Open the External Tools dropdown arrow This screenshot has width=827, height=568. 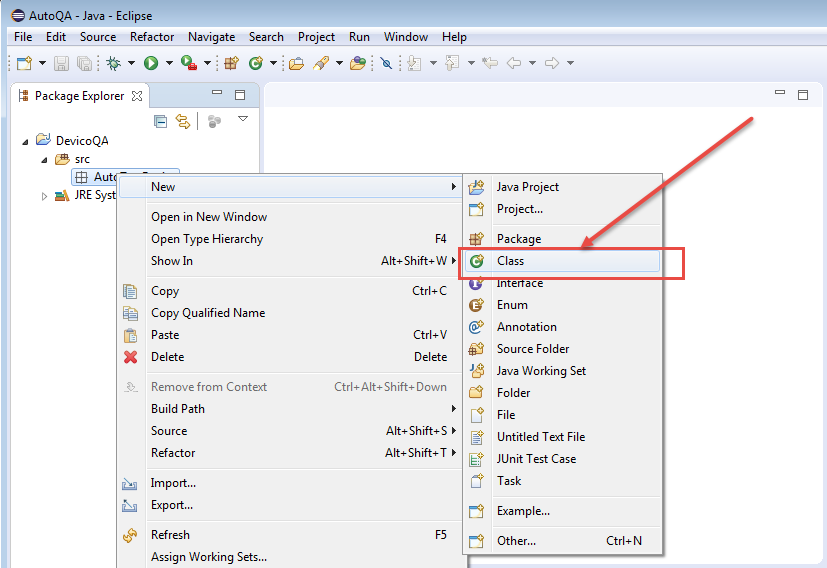[207, 63]
